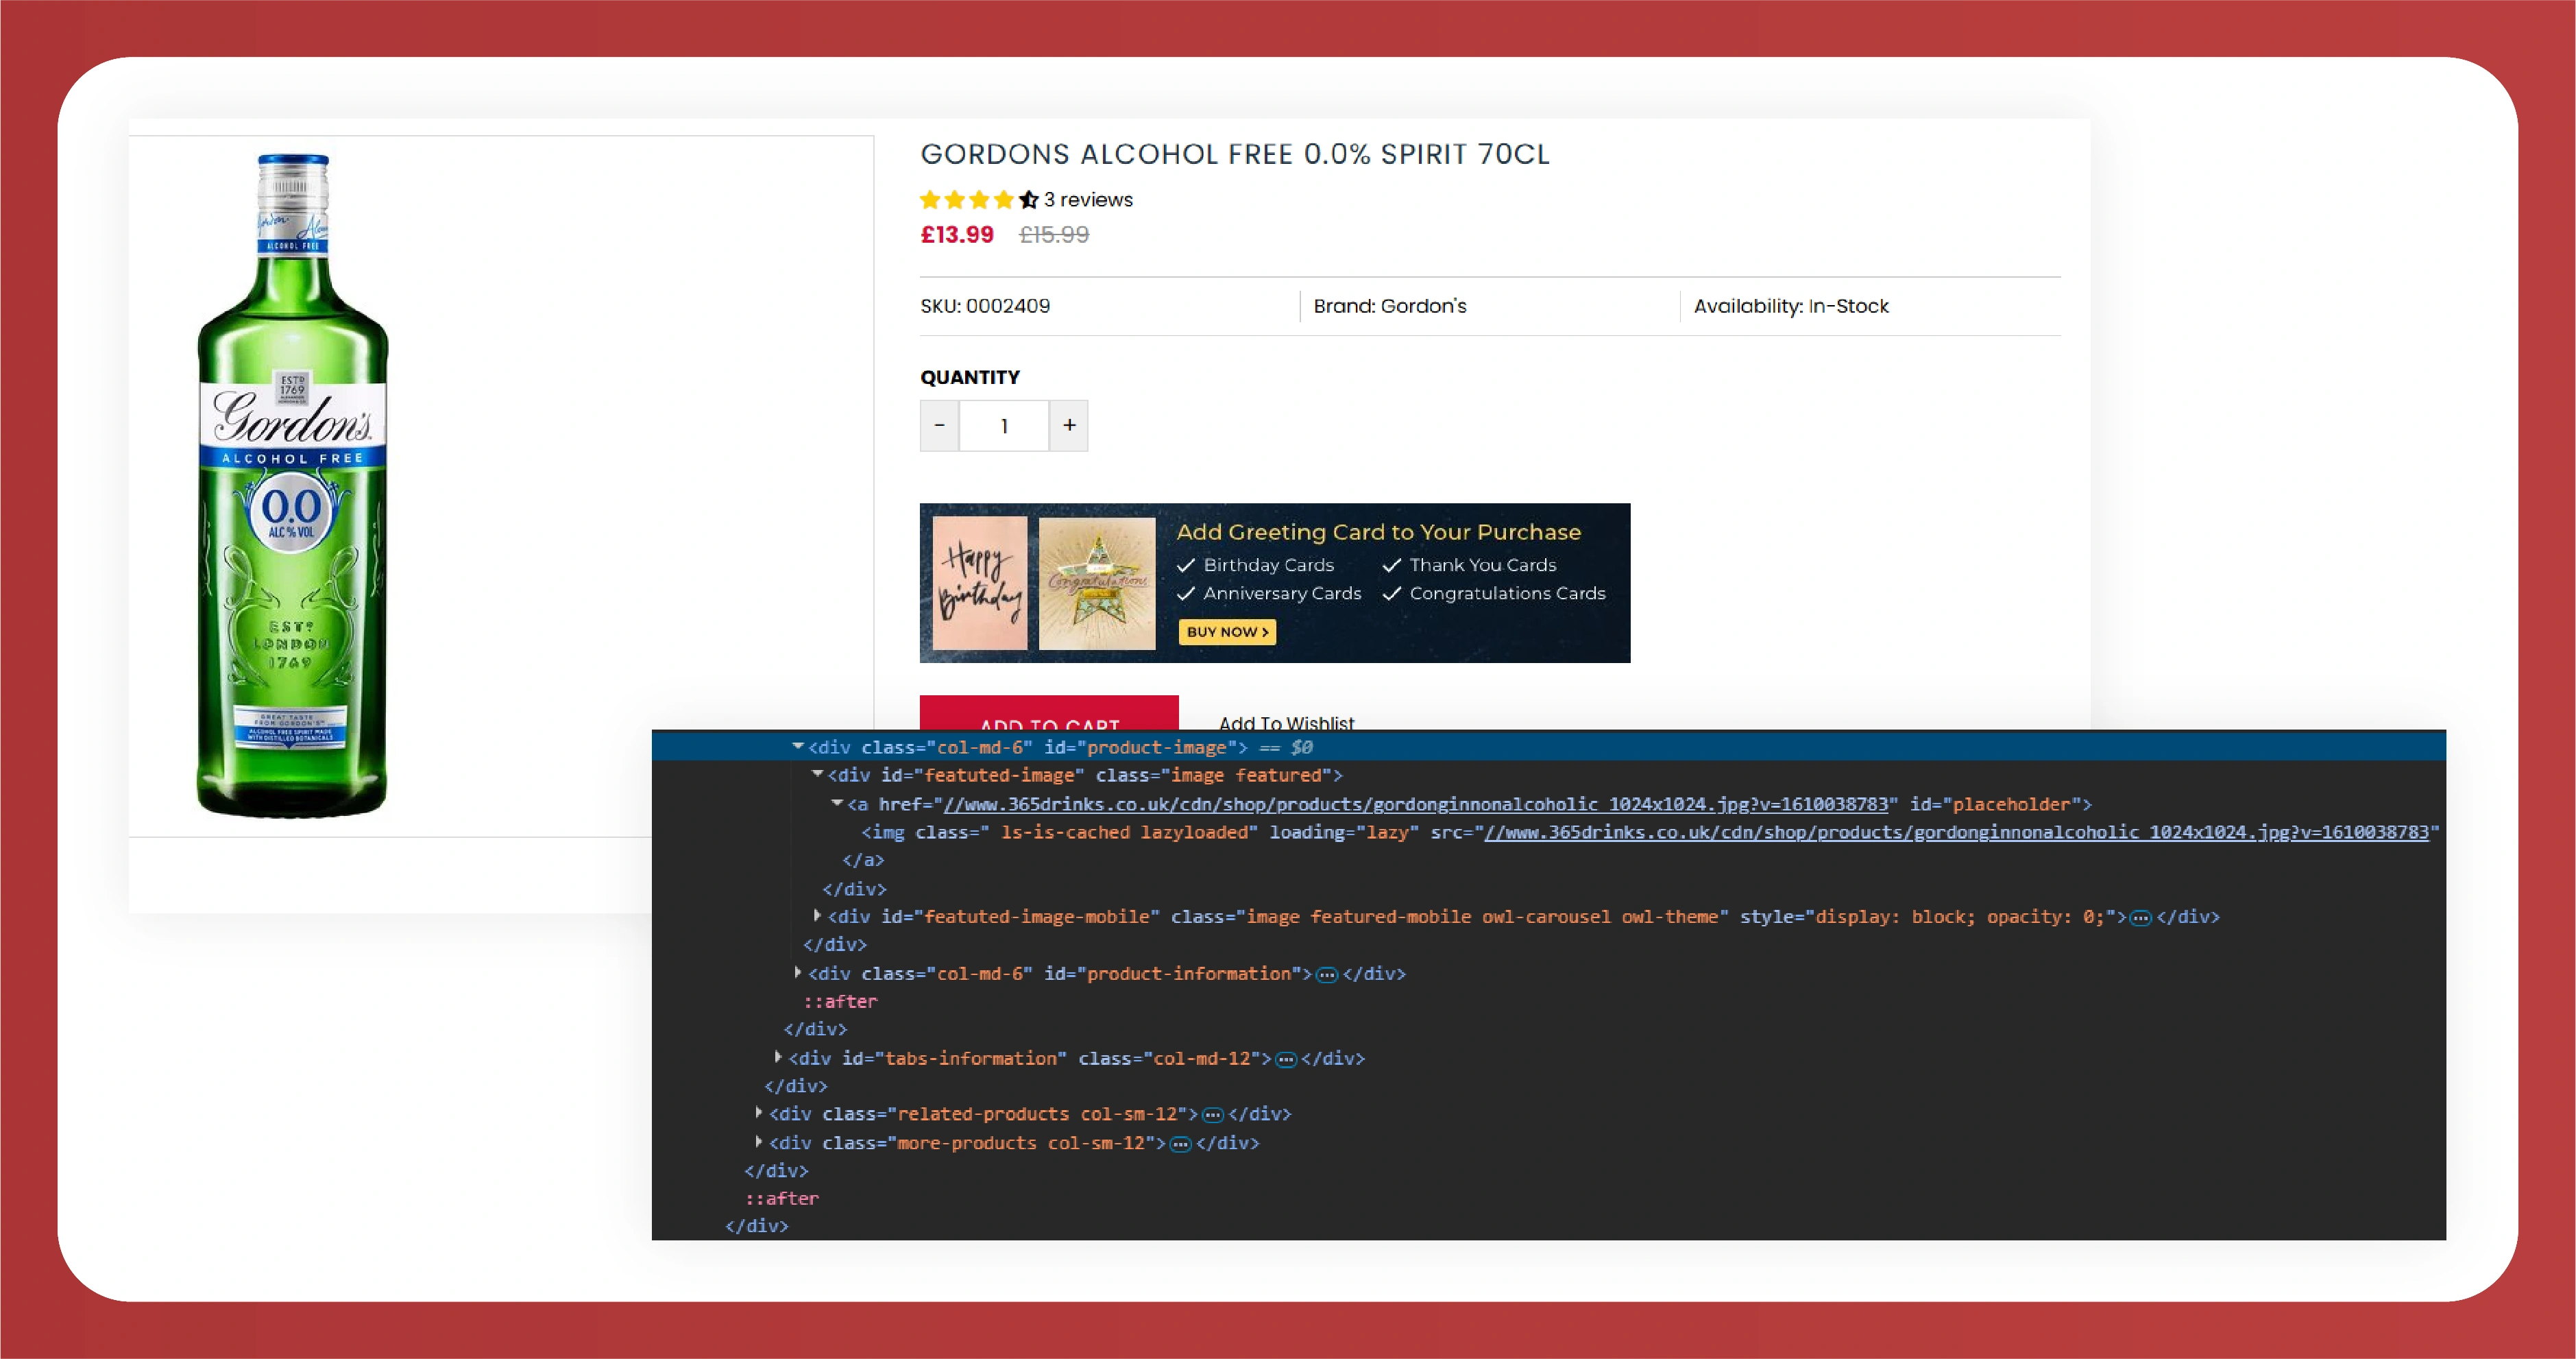Viewport: 2576px width, 1359px height.
Task: Click the Add To Wishlist link
Action: [1286, 722]
